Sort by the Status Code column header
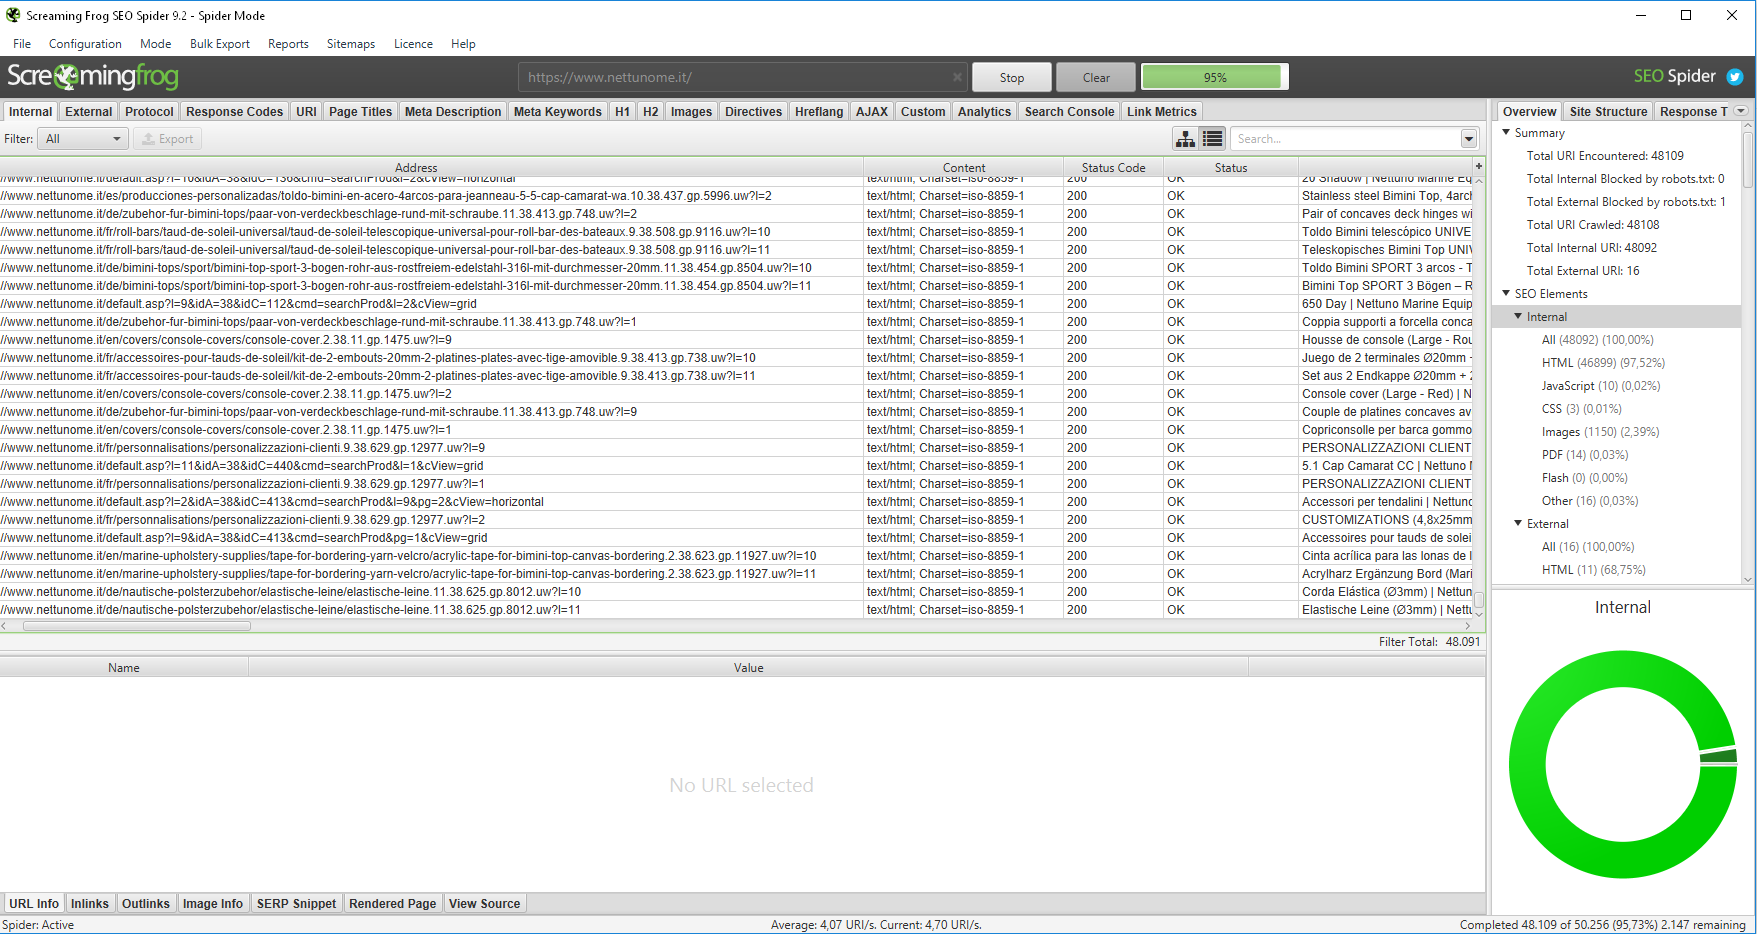 [1113, 168]
